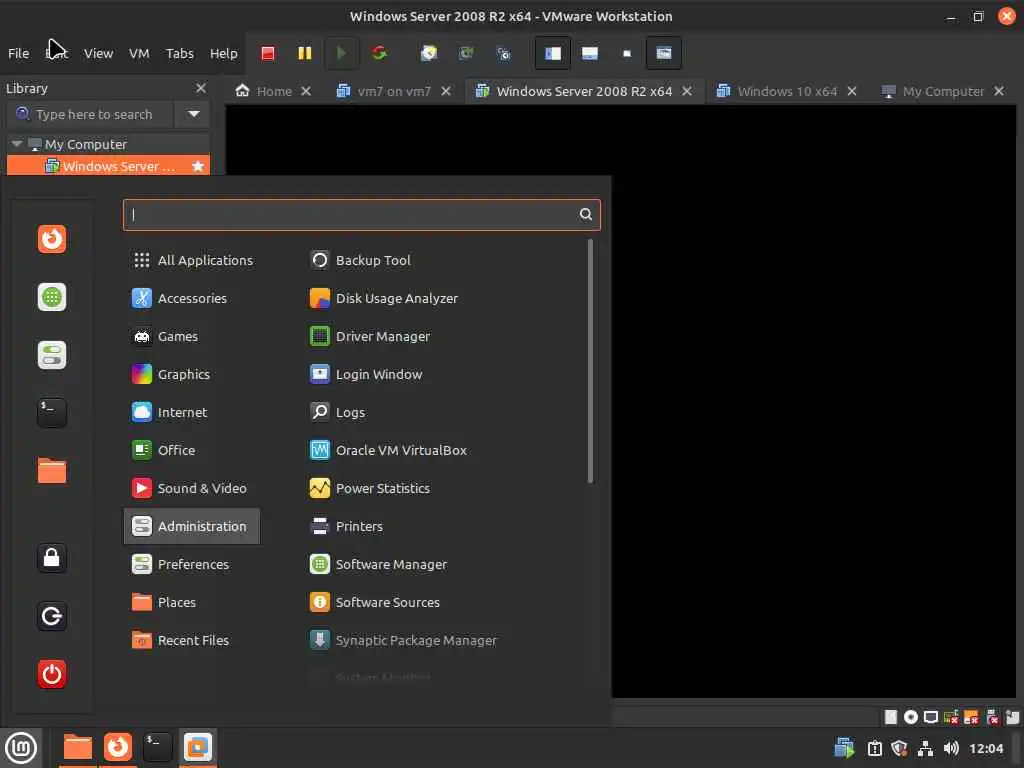Select the Places category
Viewport: 1024px width, 768px height.
click(192, 602)
